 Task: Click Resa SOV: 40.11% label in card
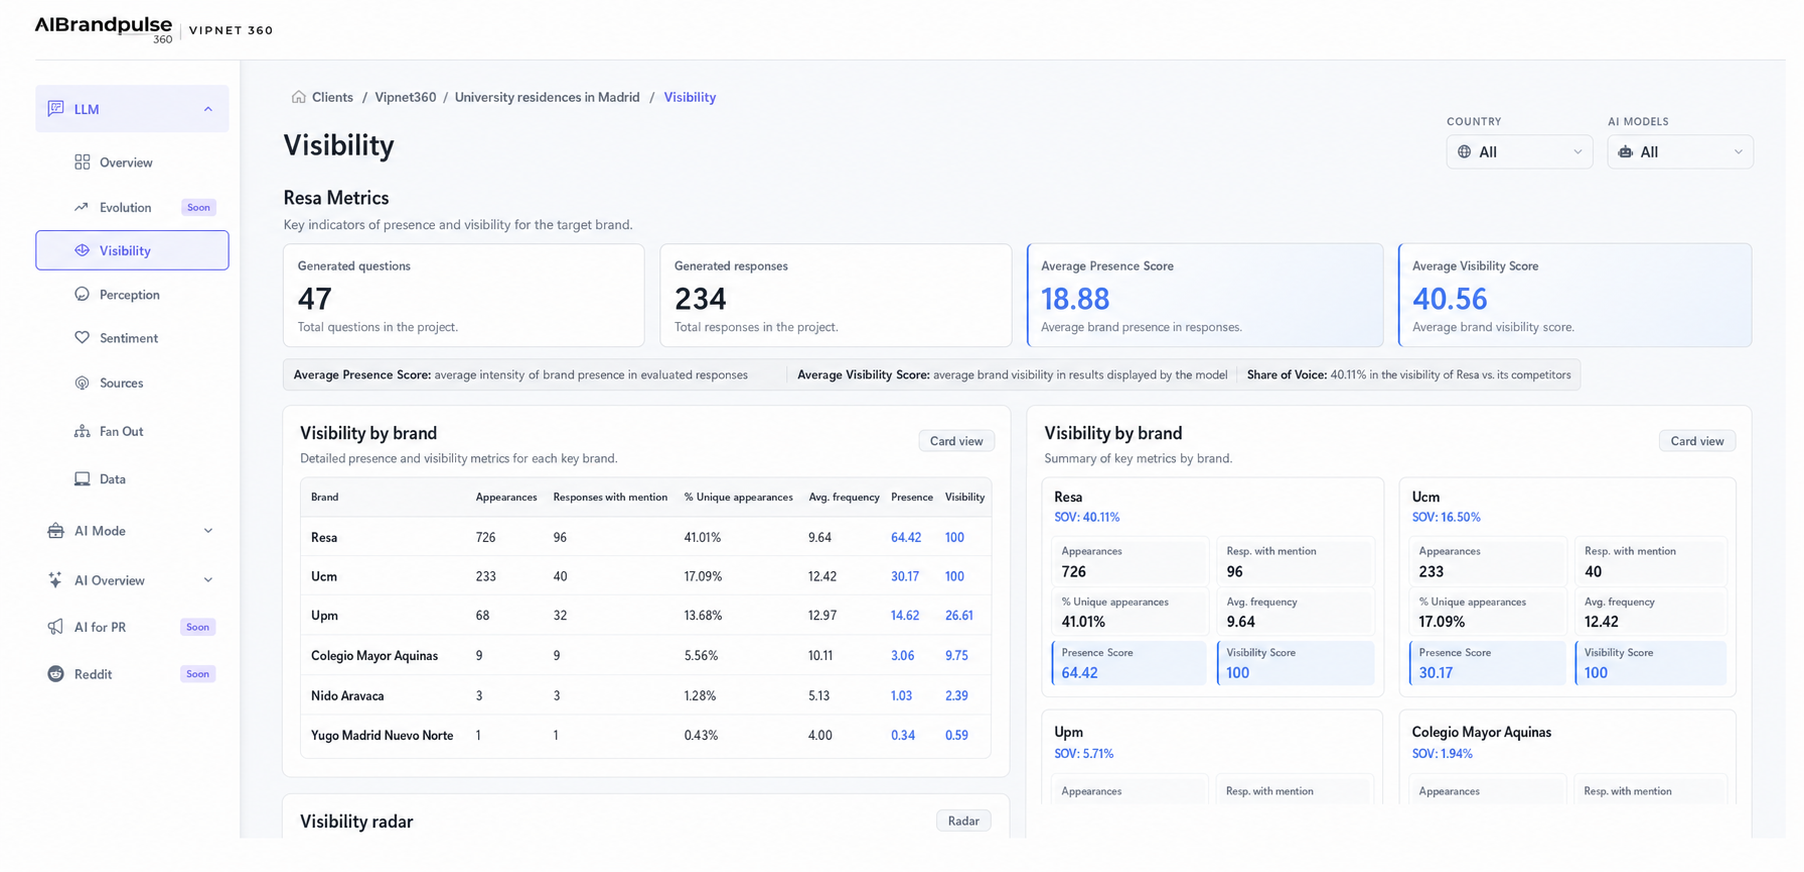click(x=1087, y=517)
